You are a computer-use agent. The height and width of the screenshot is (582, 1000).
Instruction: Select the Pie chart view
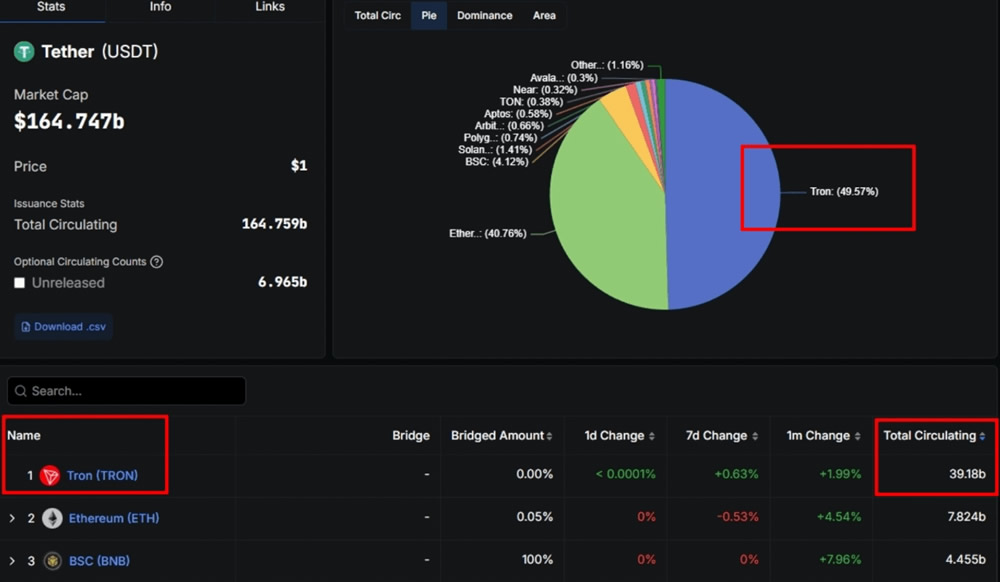429,15
